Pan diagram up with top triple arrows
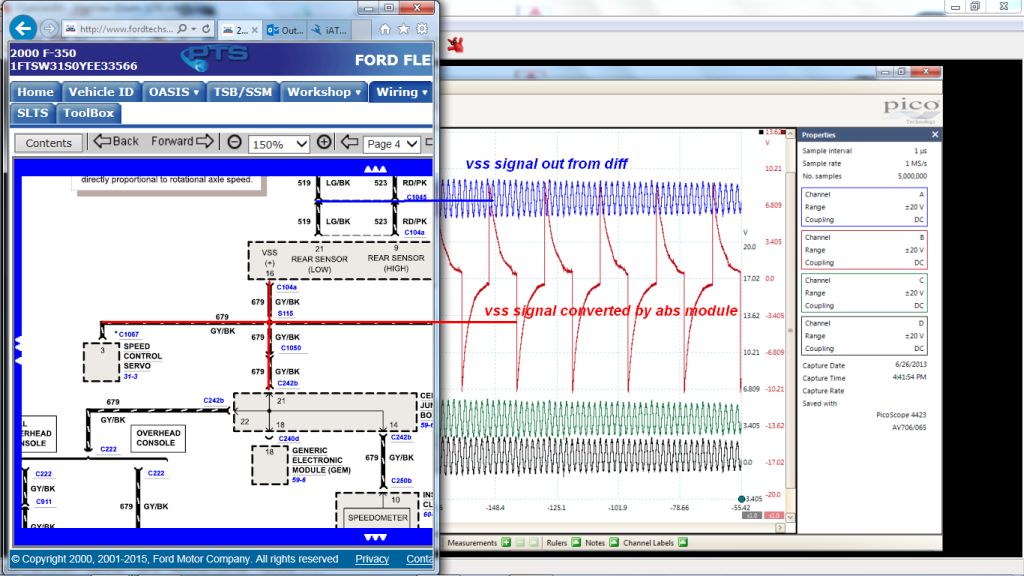The image size is (1024, 576). (x=375, y=169)
